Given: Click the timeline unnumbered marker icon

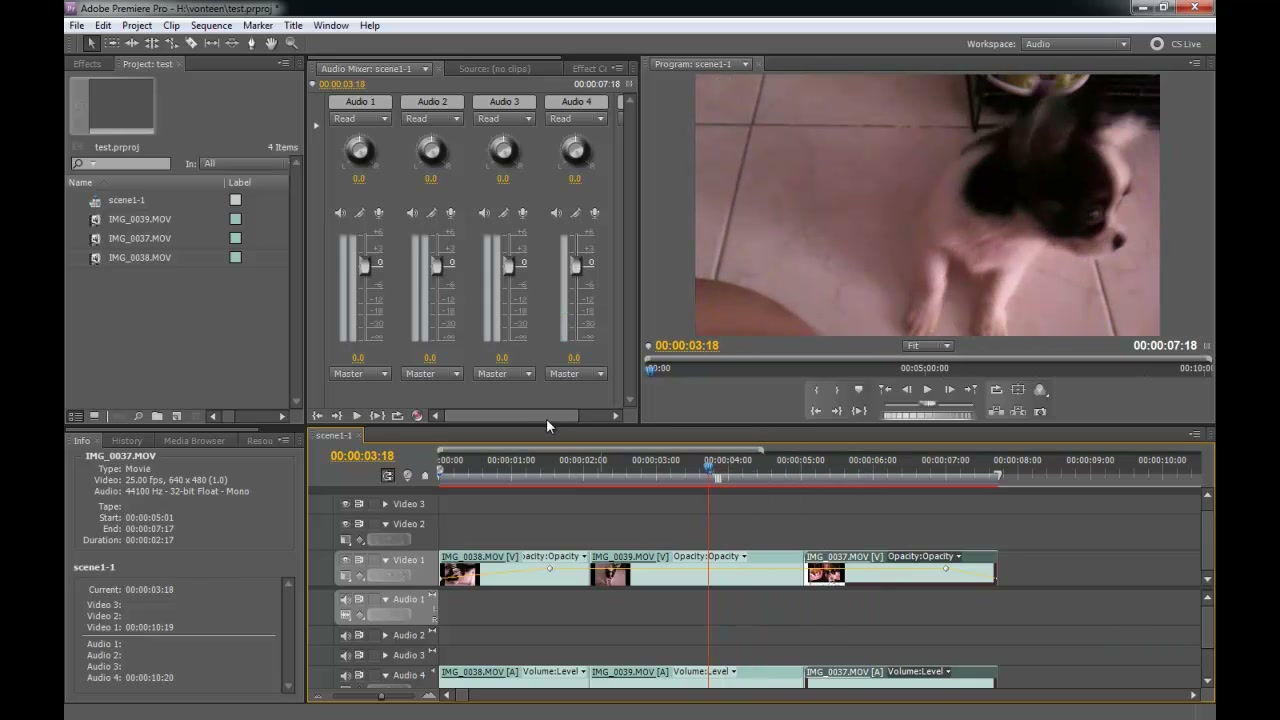Looking at the screenshot, I should [425, 476].
